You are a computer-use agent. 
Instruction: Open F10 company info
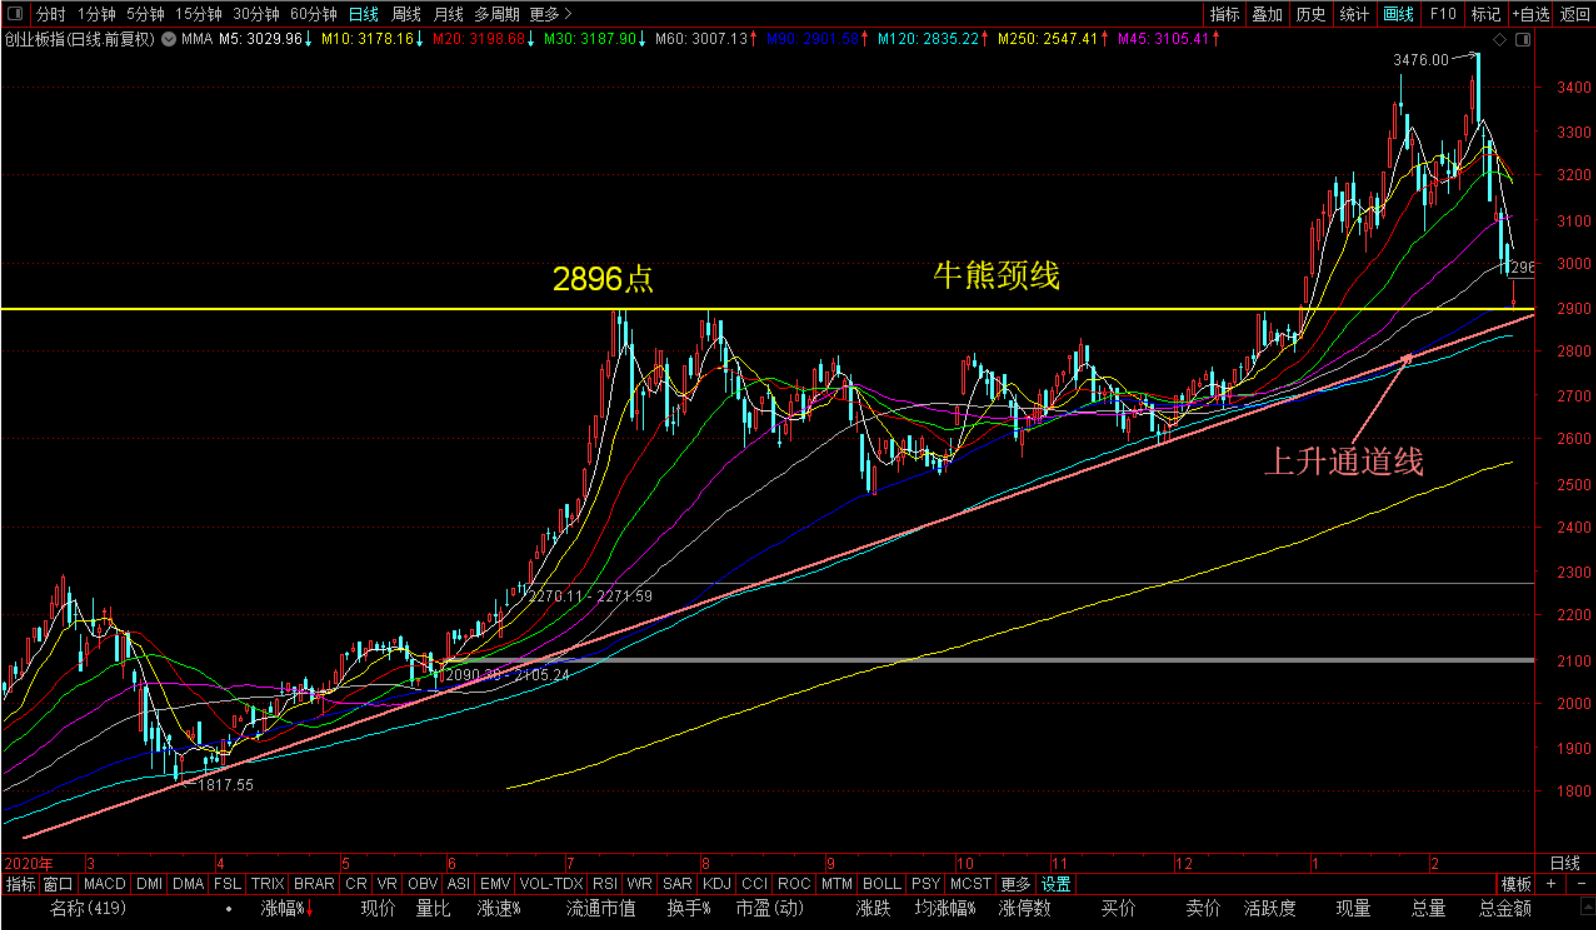point(1443,14)
